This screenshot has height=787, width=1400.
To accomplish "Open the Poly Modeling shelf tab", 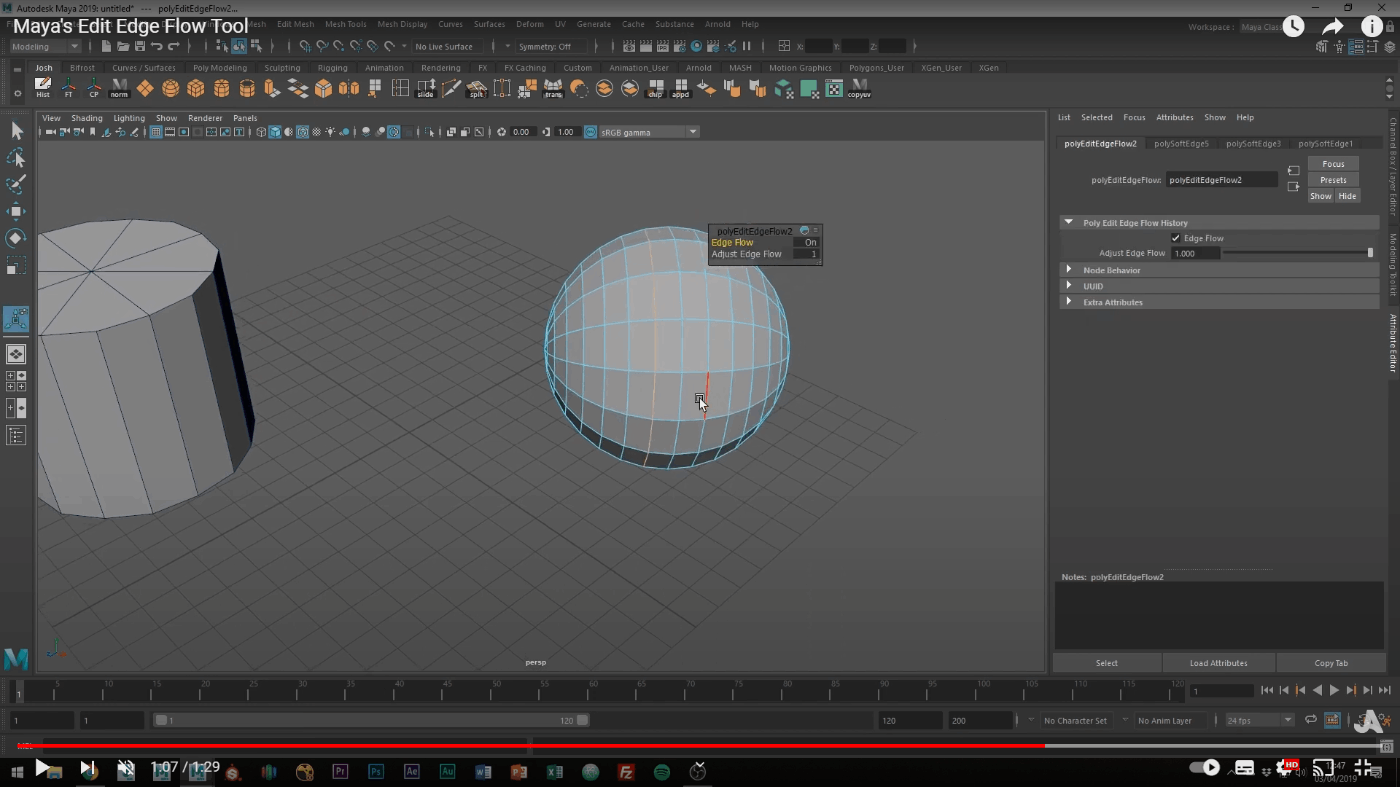I will point(220,68).
